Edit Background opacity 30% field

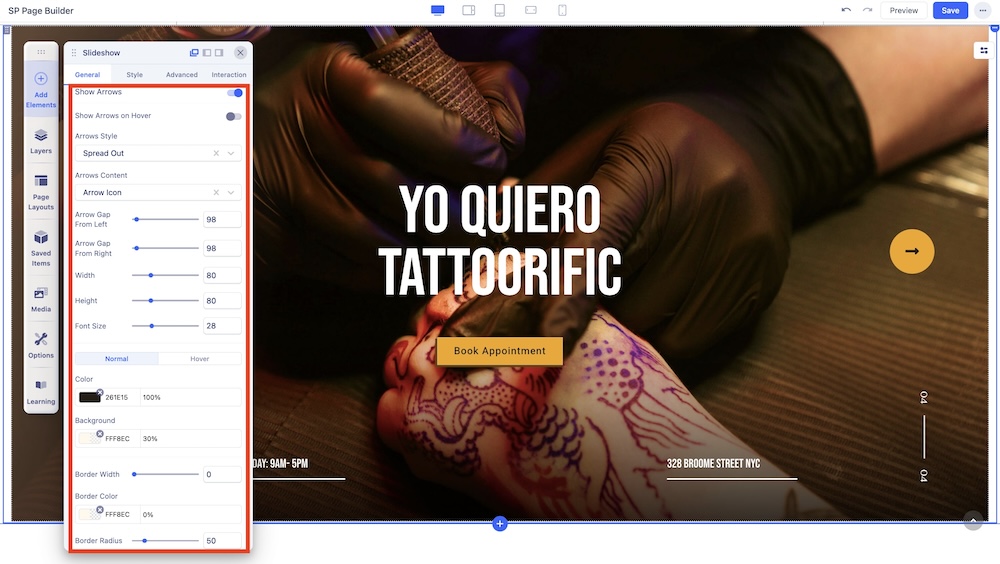(x=191, y=438)
